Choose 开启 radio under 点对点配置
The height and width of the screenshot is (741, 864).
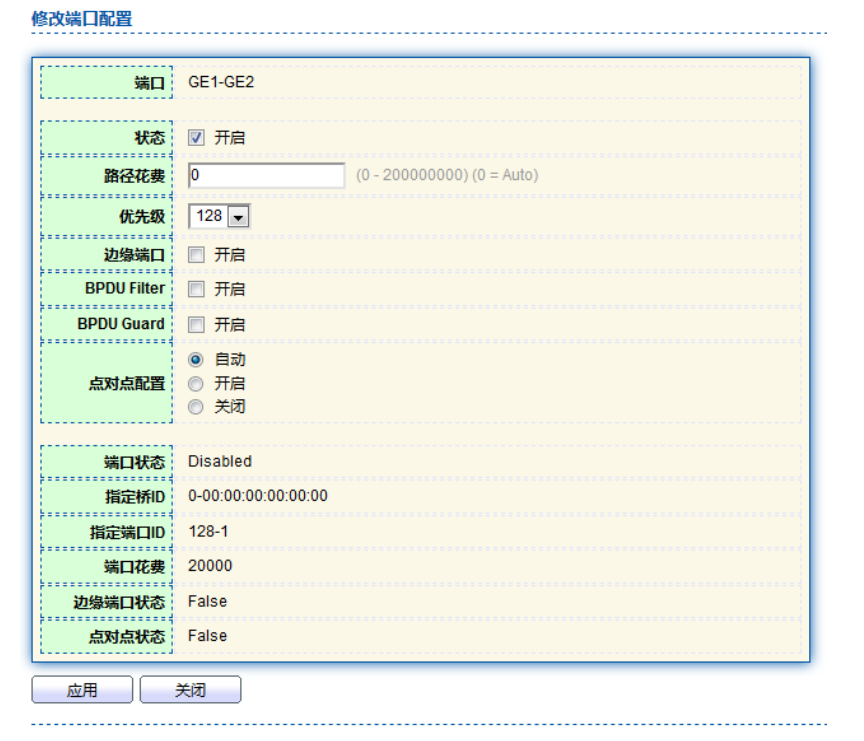click(197, 384)
